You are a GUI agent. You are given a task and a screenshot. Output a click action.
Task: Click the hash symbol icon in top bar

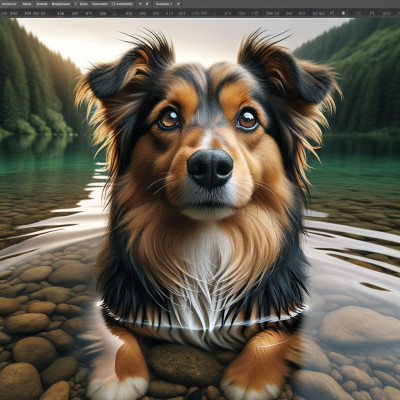147,4
